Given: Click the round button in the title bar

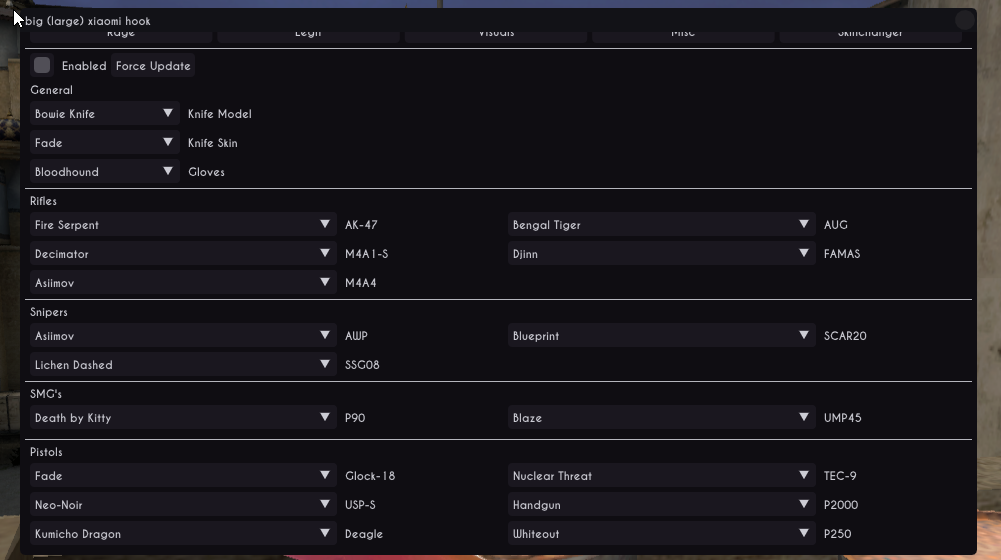Looking at the screenshot, I should point(964,20).
